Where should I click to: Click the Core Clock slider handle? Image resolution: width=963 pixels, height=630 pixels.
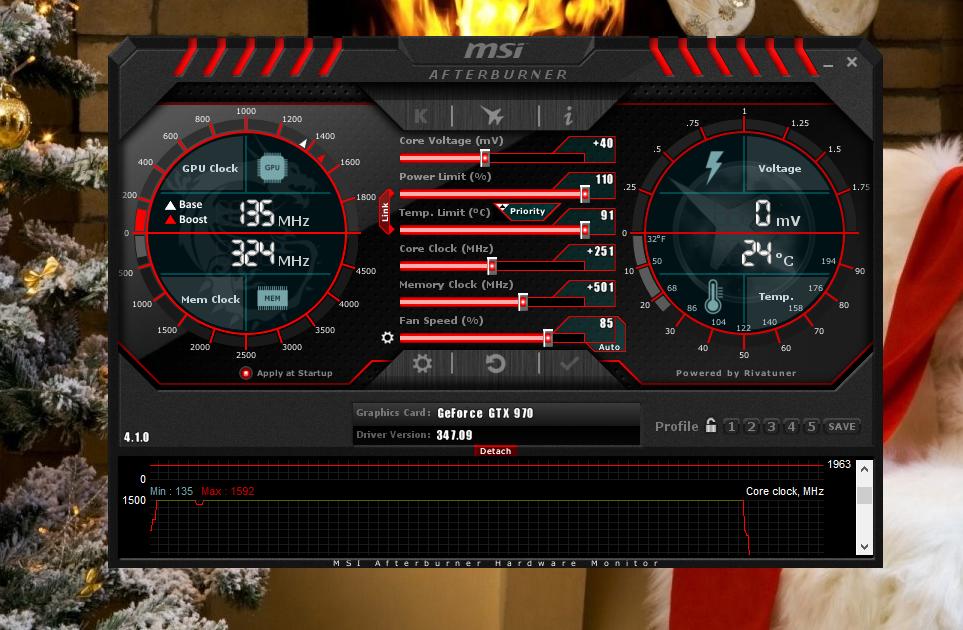(x=492, y=266)
